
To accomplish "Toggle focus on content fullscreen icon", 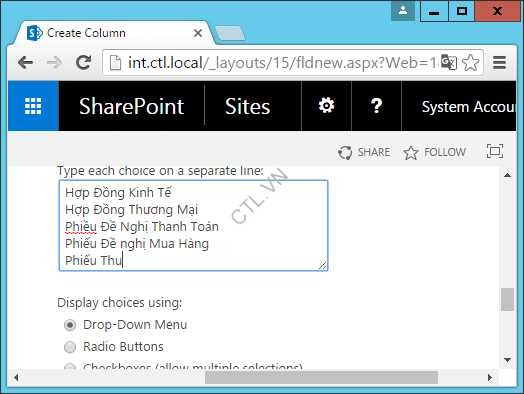I will point(495,151).
